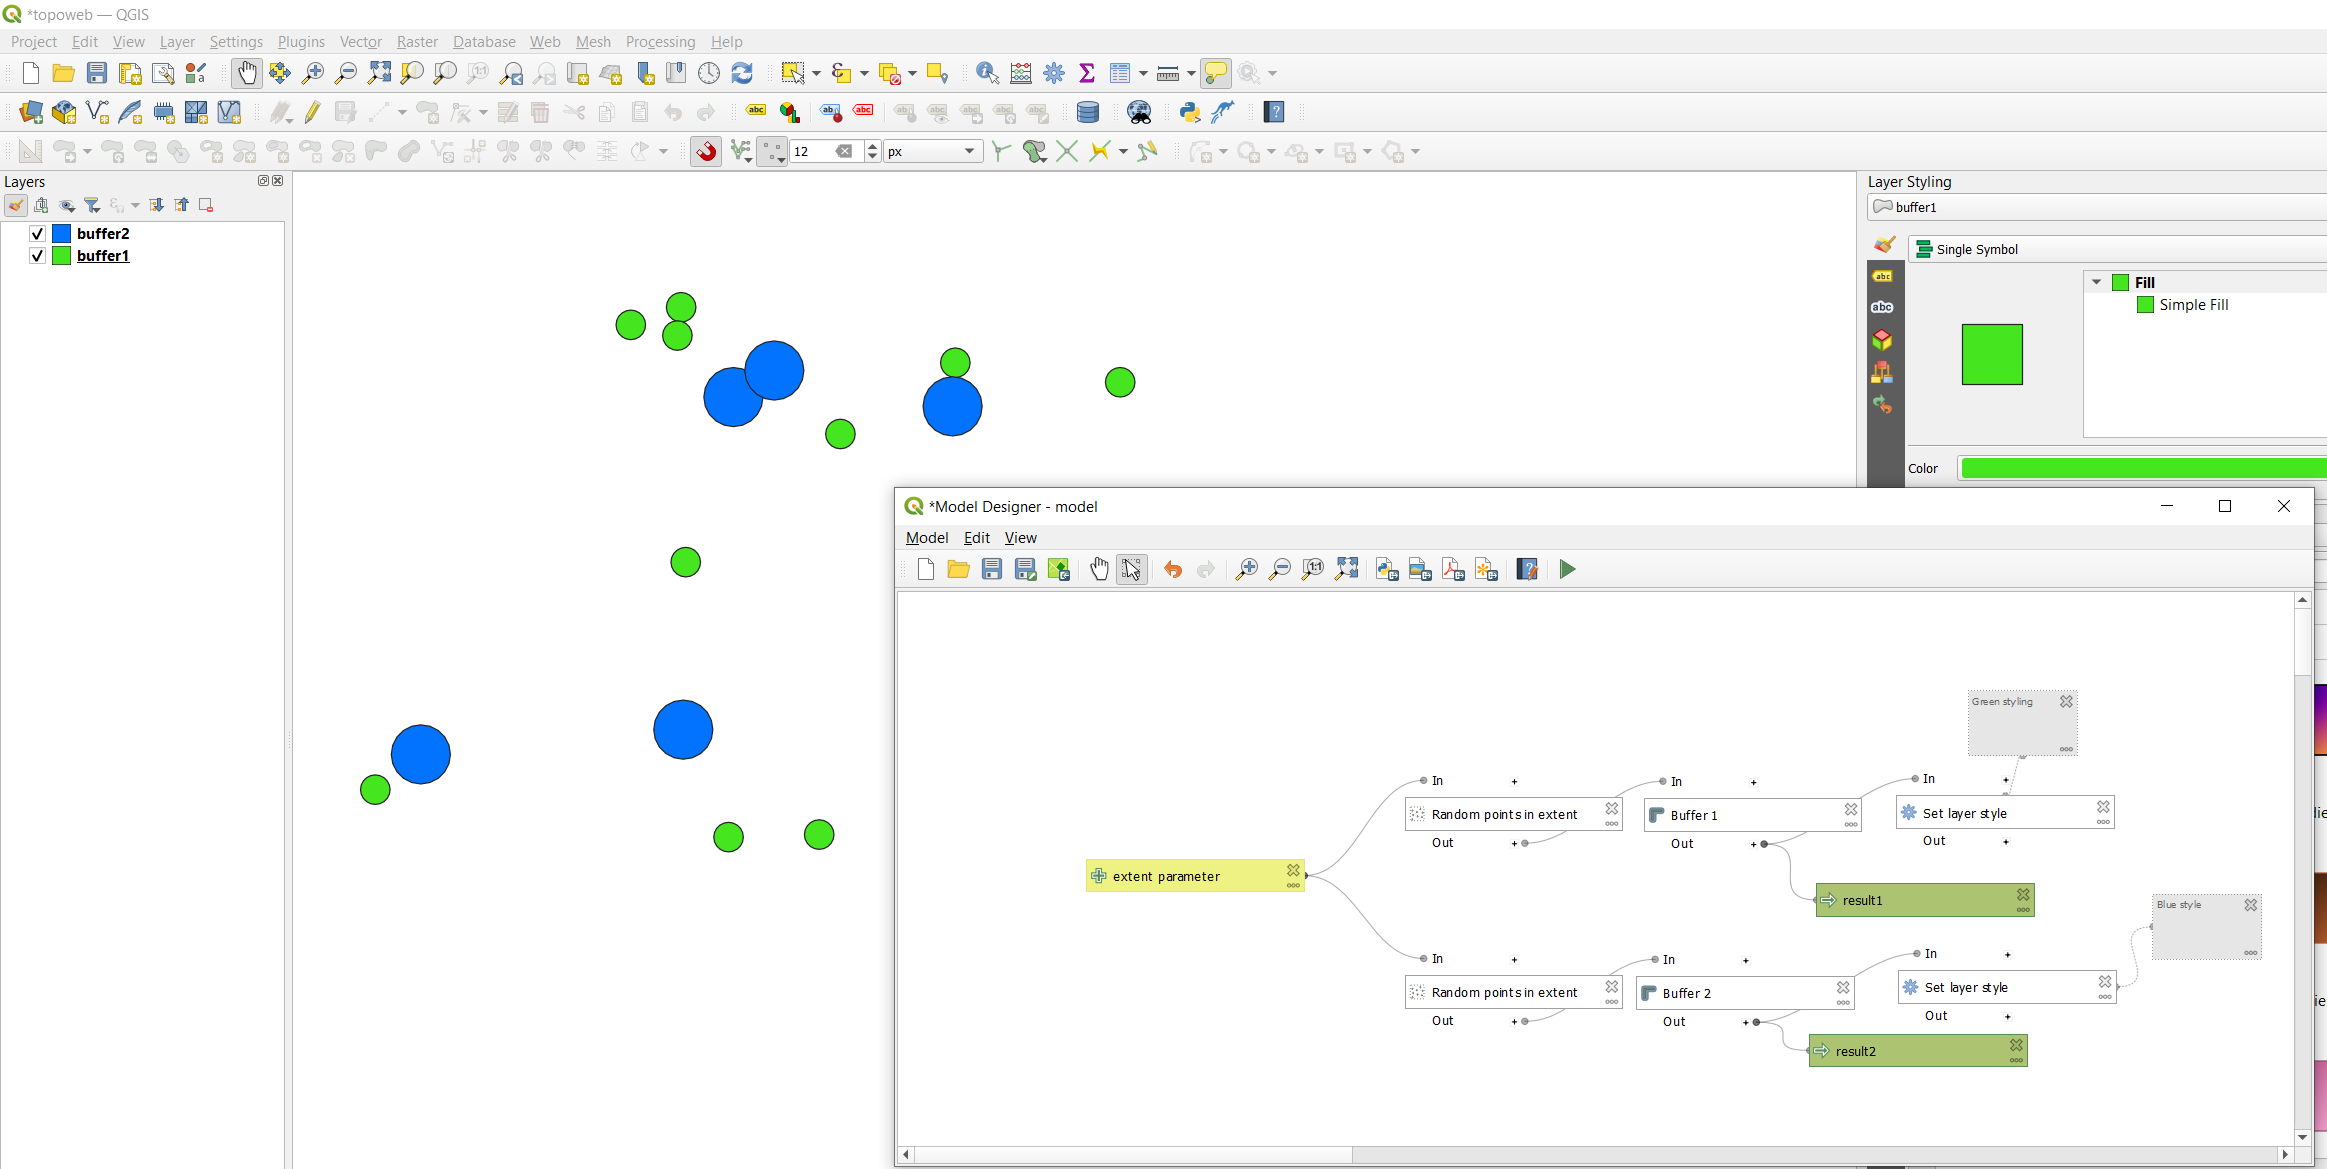Open the filter legend dropdown in Layers panel
The width and height of the screenshot is (2327, 1169).
[x=92, y=205]
